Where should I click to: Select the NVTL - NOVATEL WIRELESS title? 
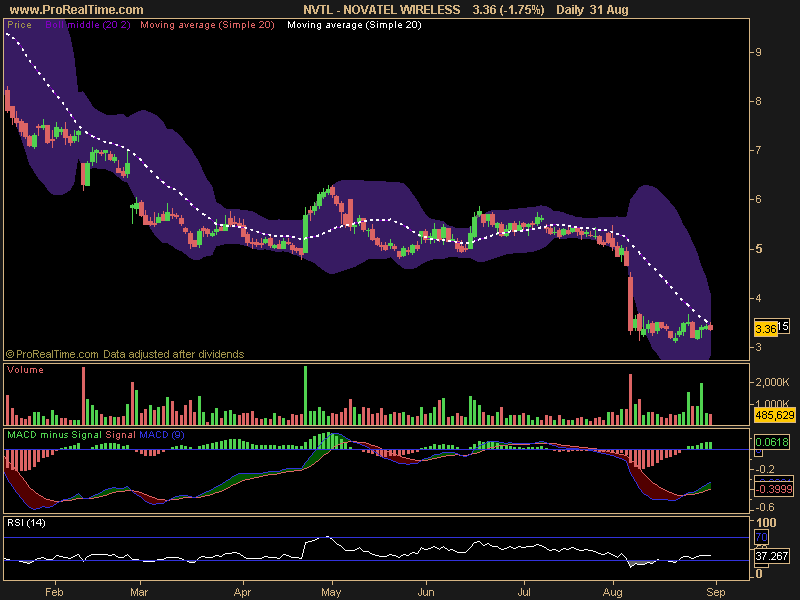click(x=382, y=10)
